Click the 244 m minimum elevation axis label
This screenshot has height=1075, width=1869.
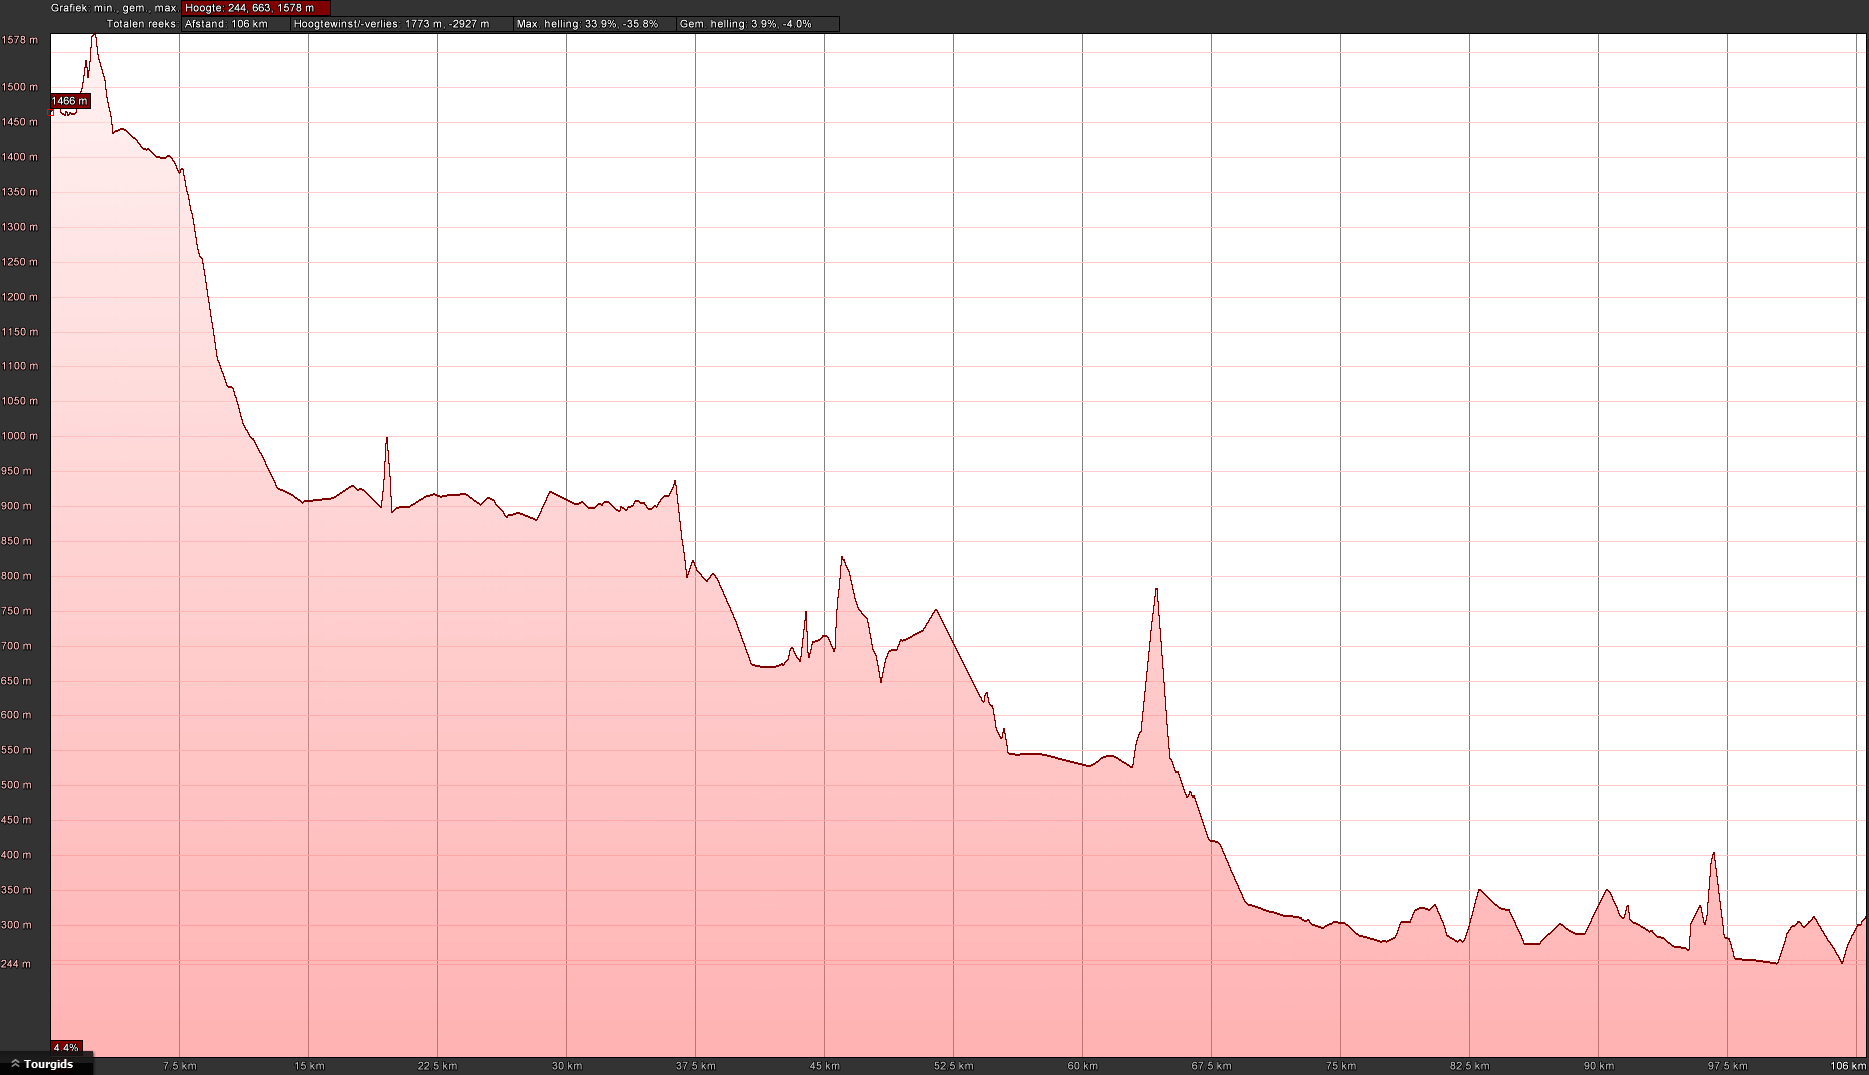point(17,964)
